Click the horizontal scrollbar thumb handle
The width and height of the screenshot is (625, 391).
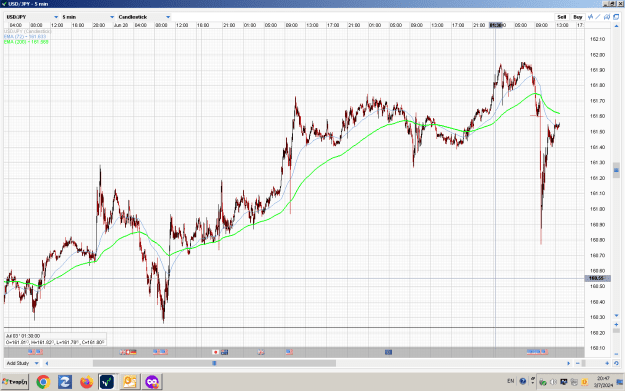pos(214,363)
